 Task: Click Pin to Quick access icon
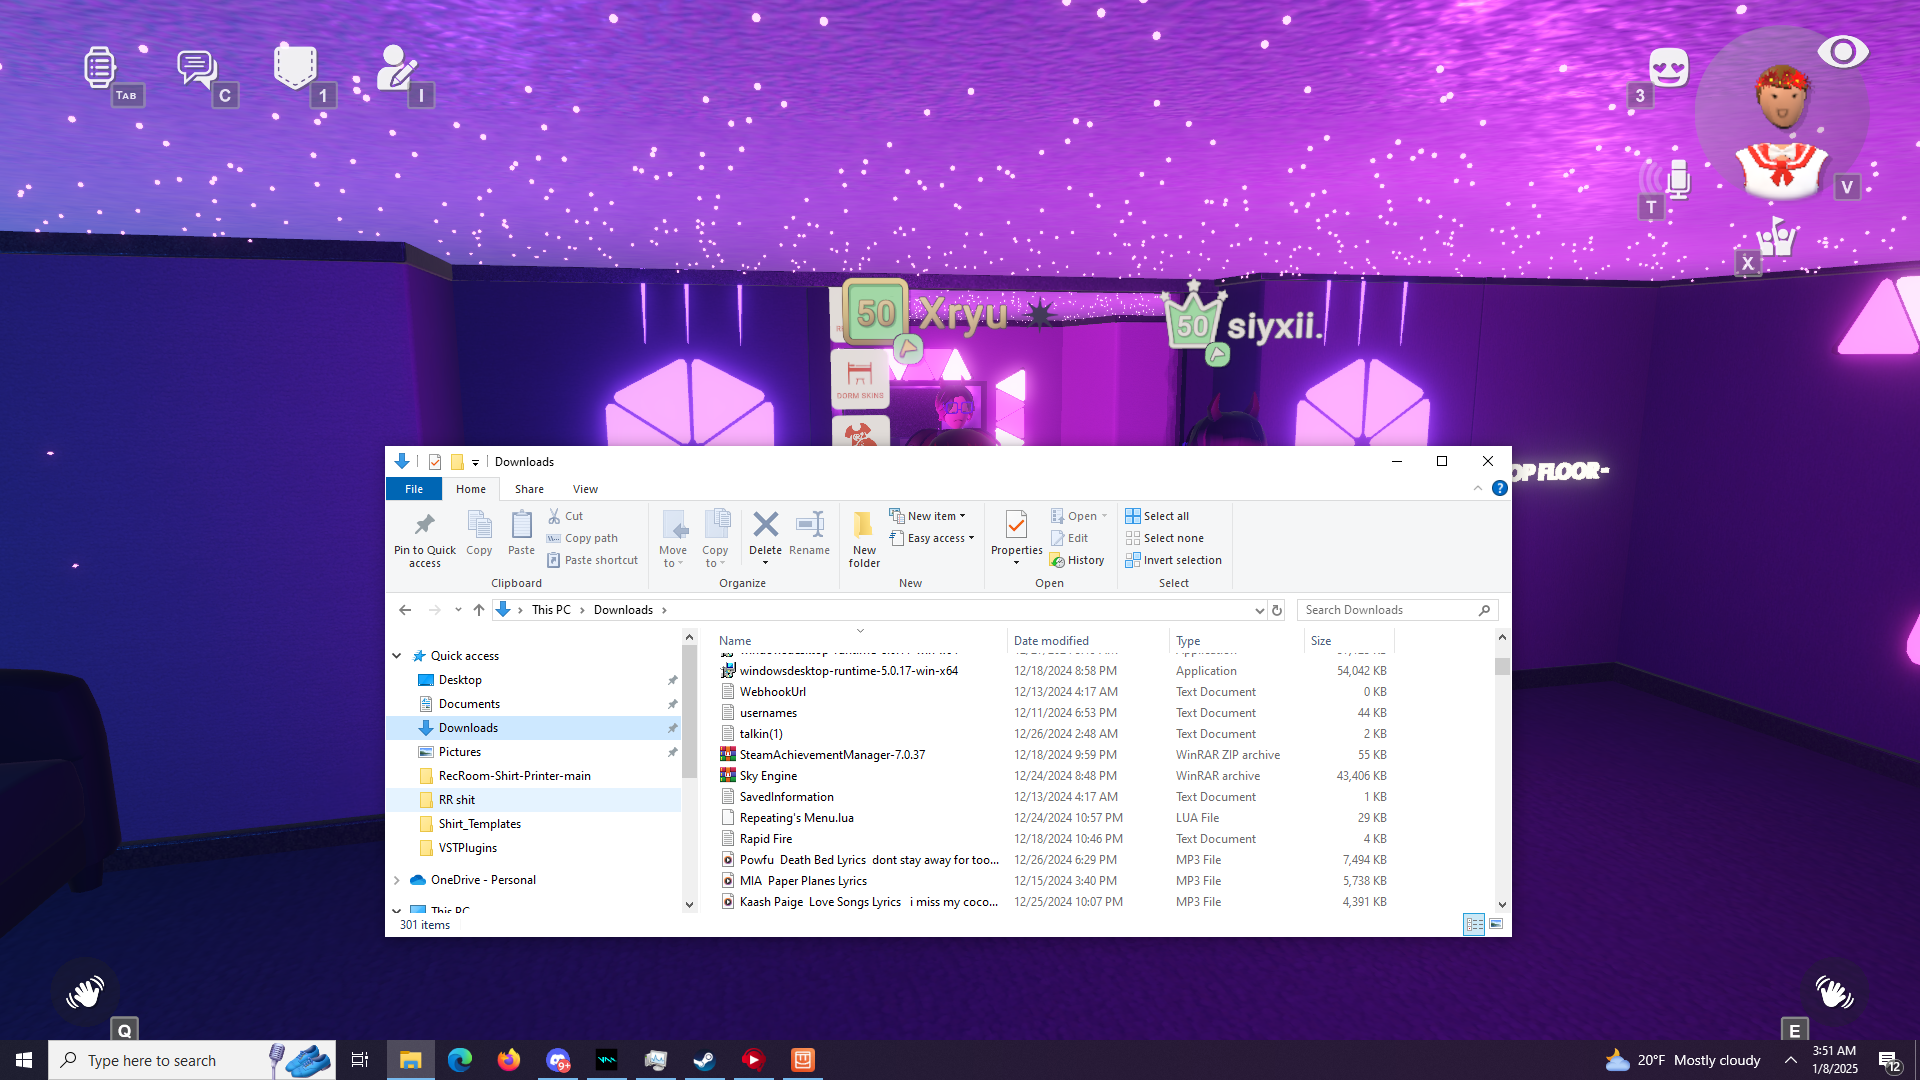click(424, 526)
